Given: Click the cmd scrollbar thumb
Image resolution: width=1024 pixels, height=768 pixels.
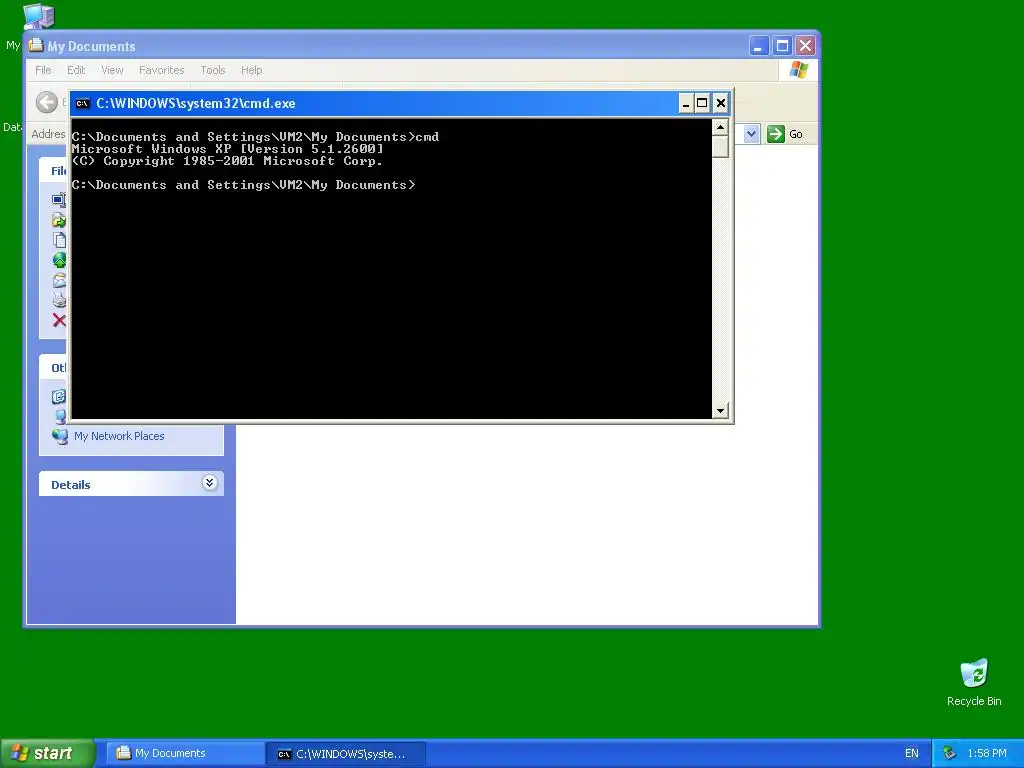Looking at the screenshot, I should coord(720,146).
